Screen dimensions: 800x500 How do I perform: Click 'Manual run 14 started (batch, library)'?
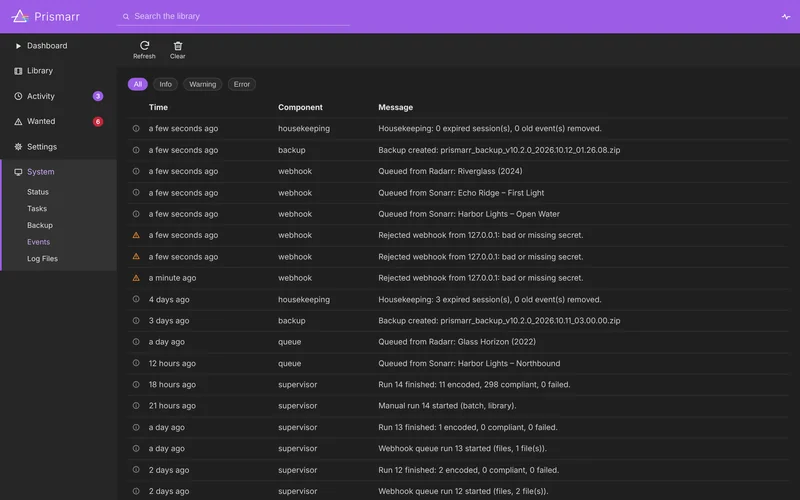point(447,406)
